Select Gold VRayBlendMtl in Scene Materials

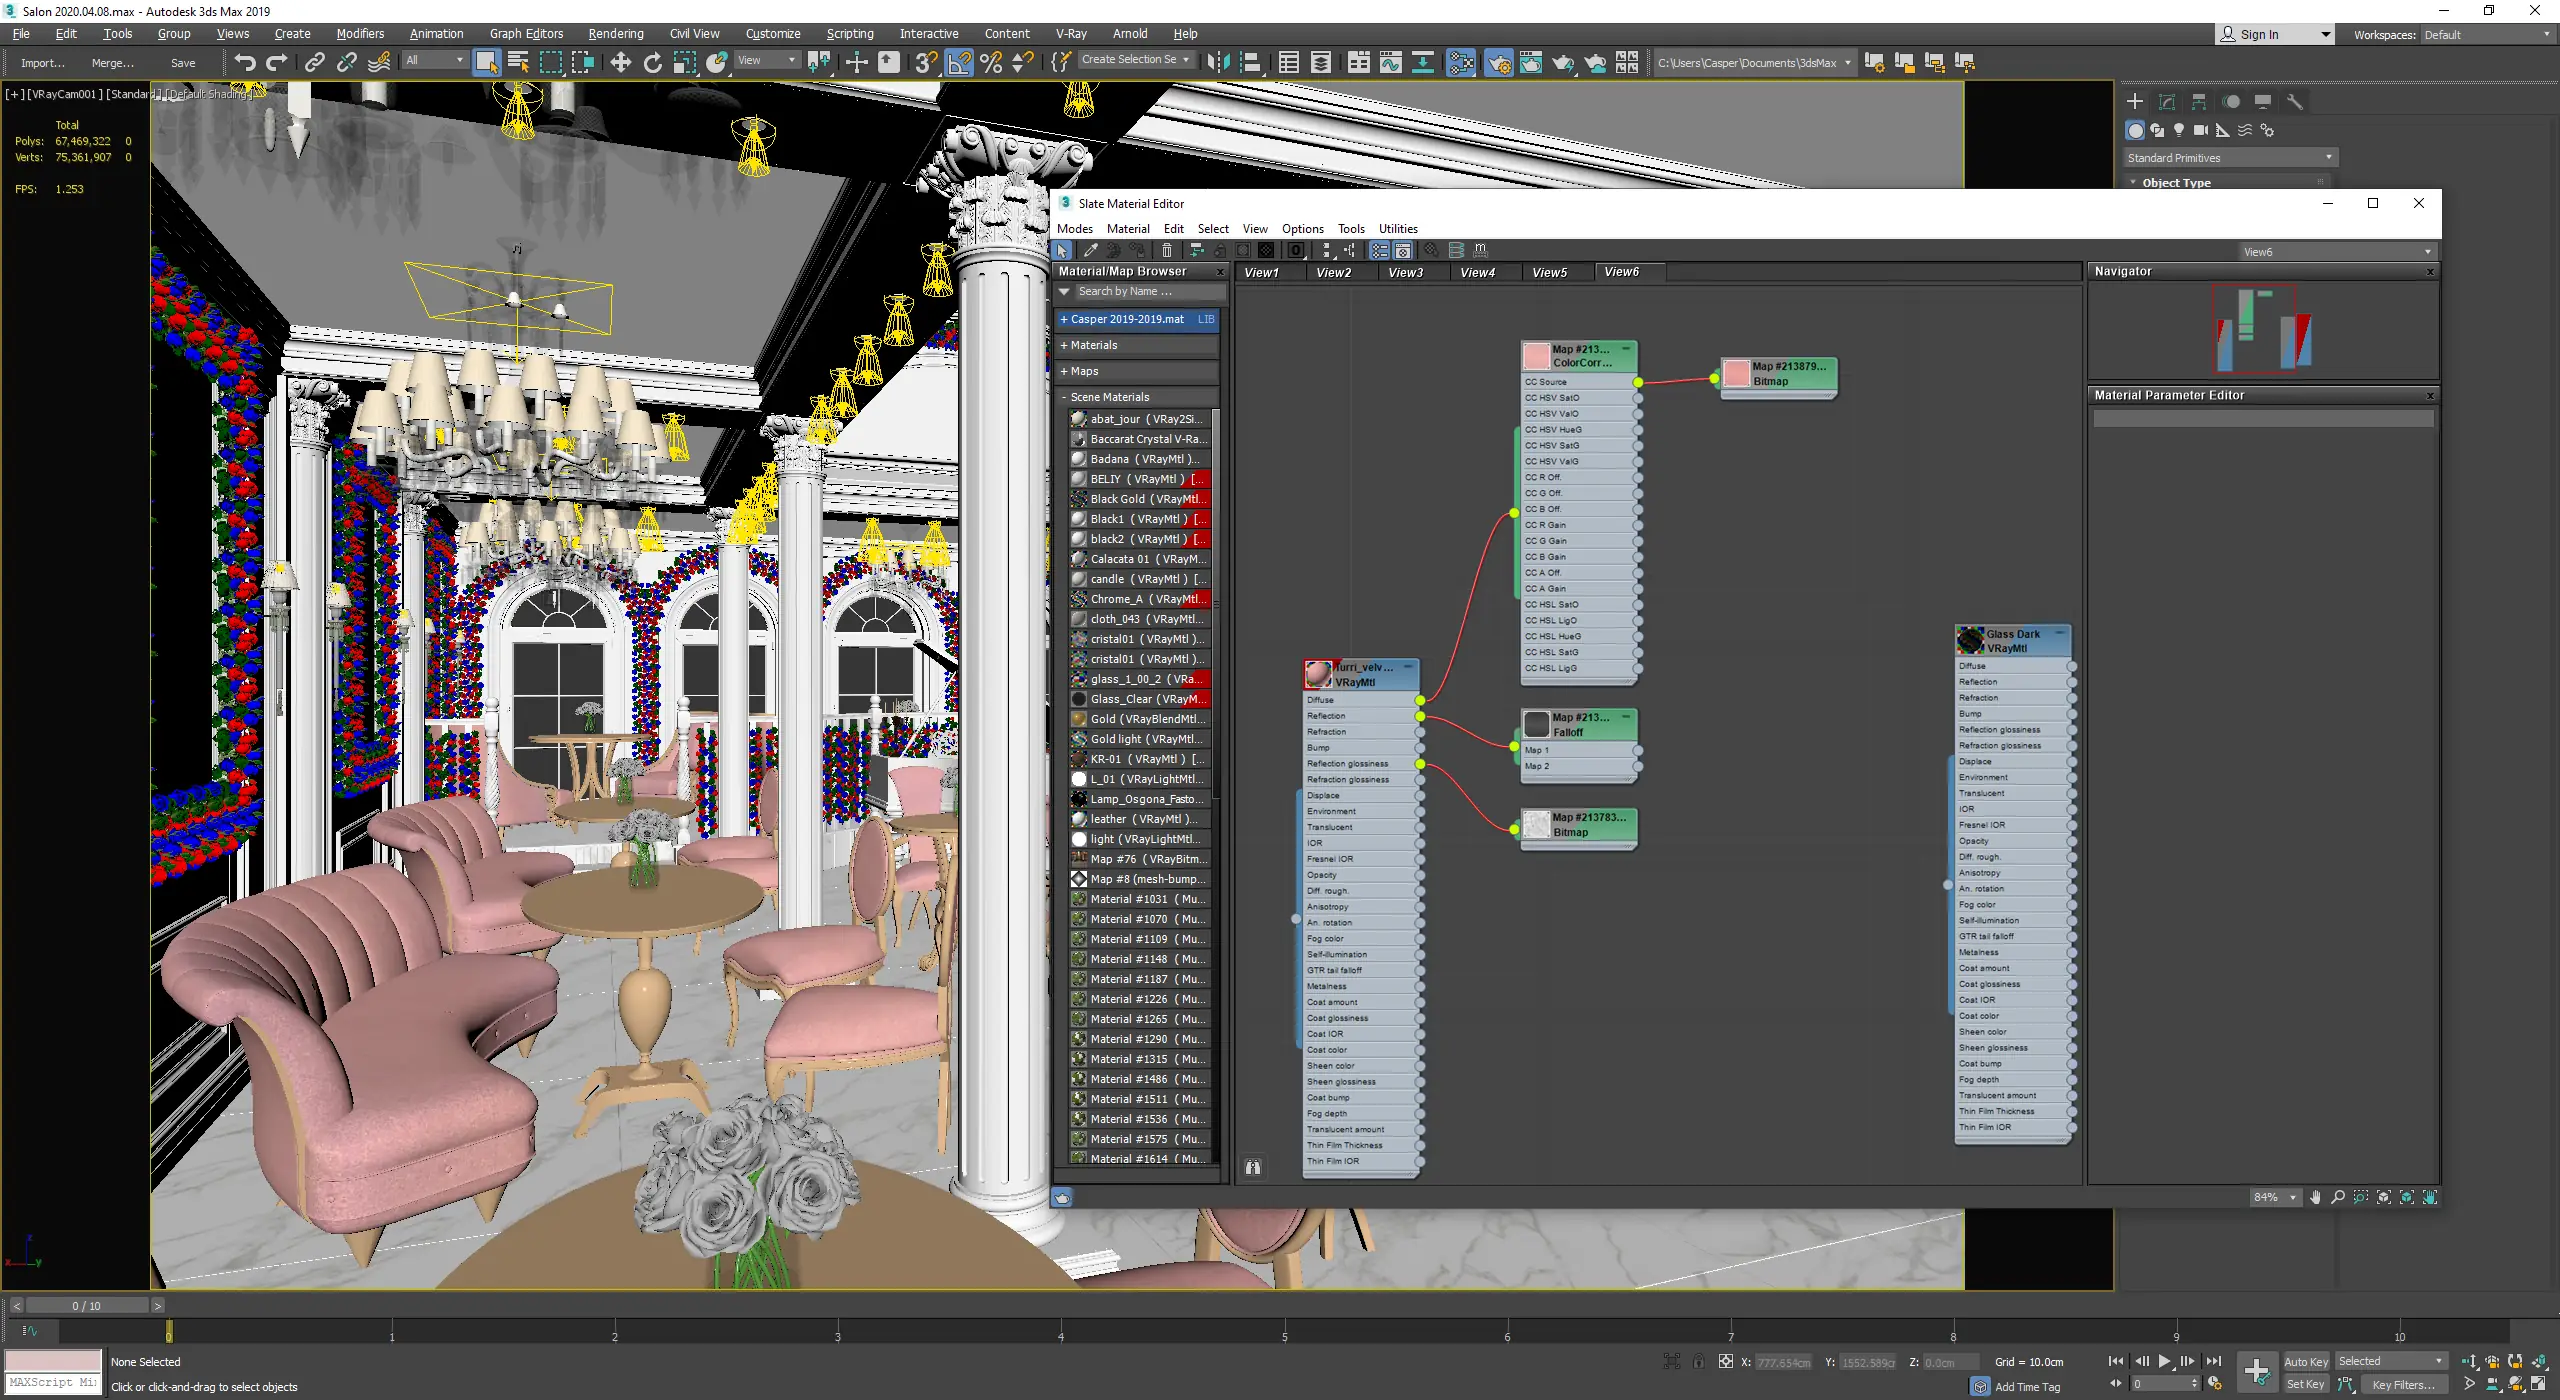(x=1140, y=719)
